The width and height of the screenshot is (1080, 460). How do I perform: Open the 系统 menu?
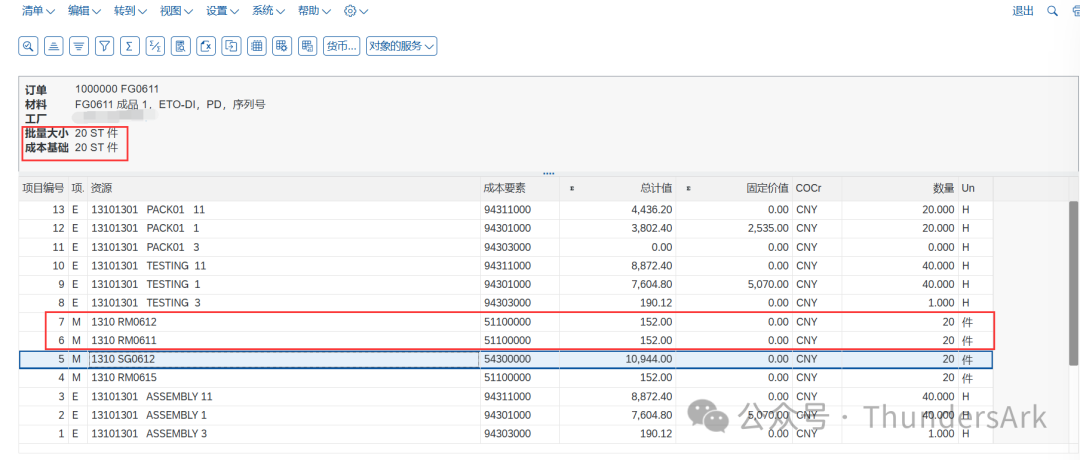[x=268, y=11]
